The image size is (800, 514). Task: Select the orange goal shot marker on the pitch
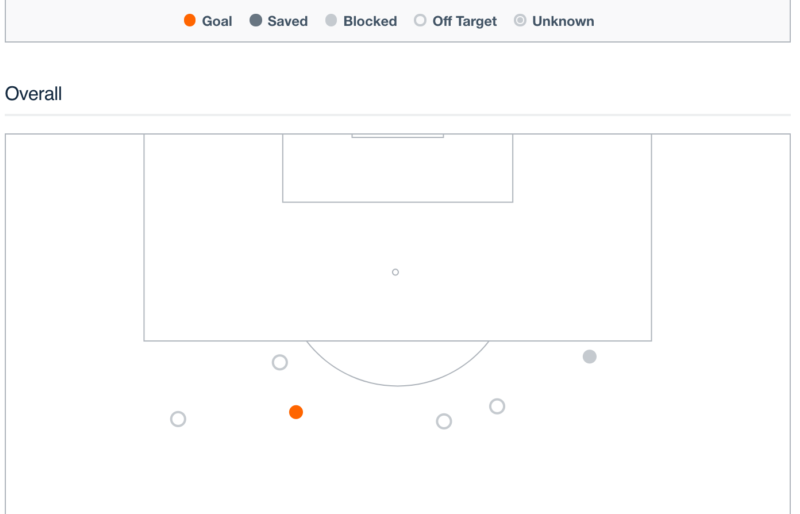tap(296, 412)
